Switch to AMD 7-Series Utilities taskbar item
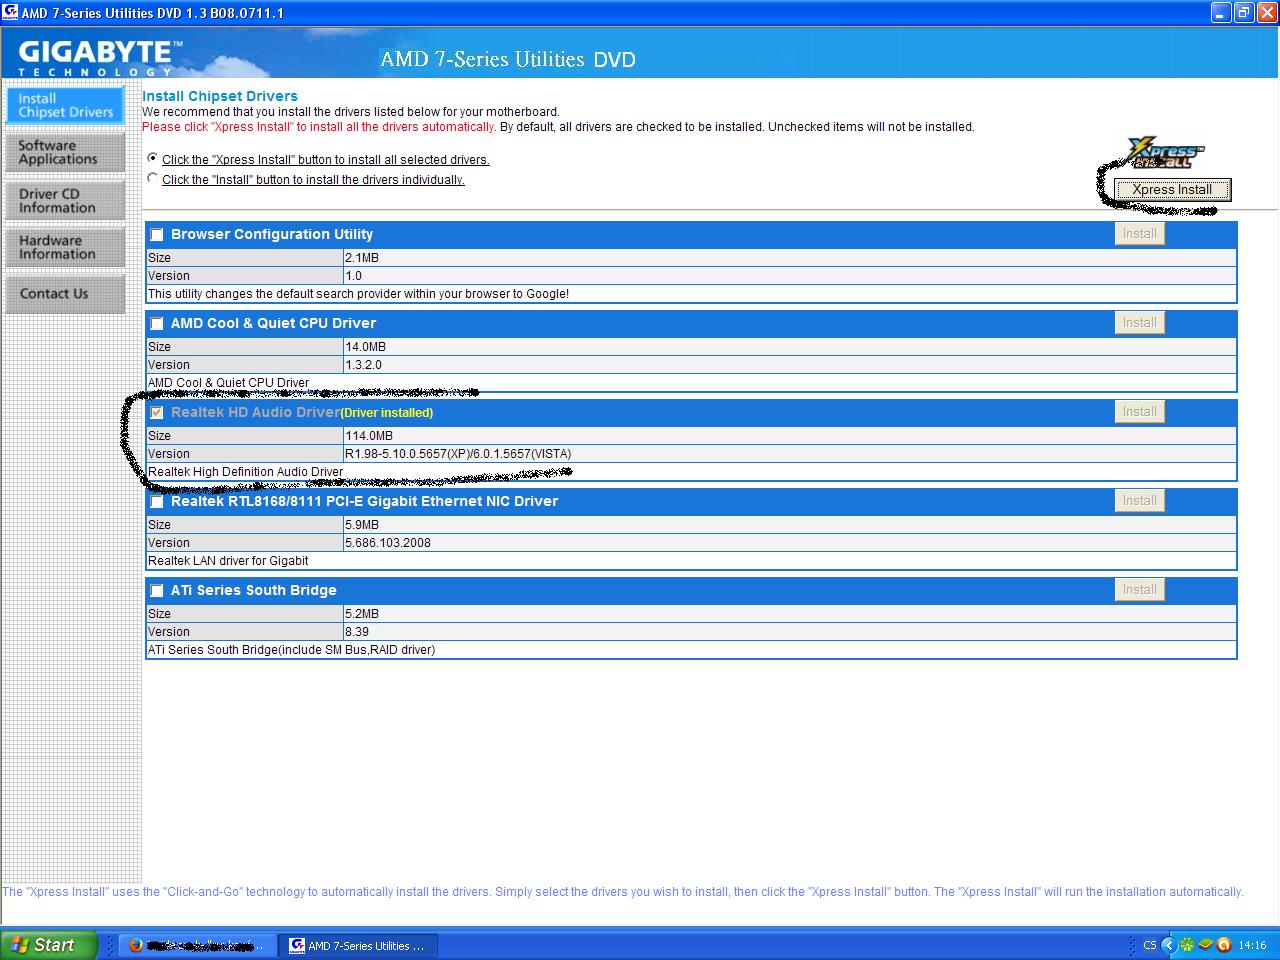The height and width of the screenshot is (960, 1280). 358,945
